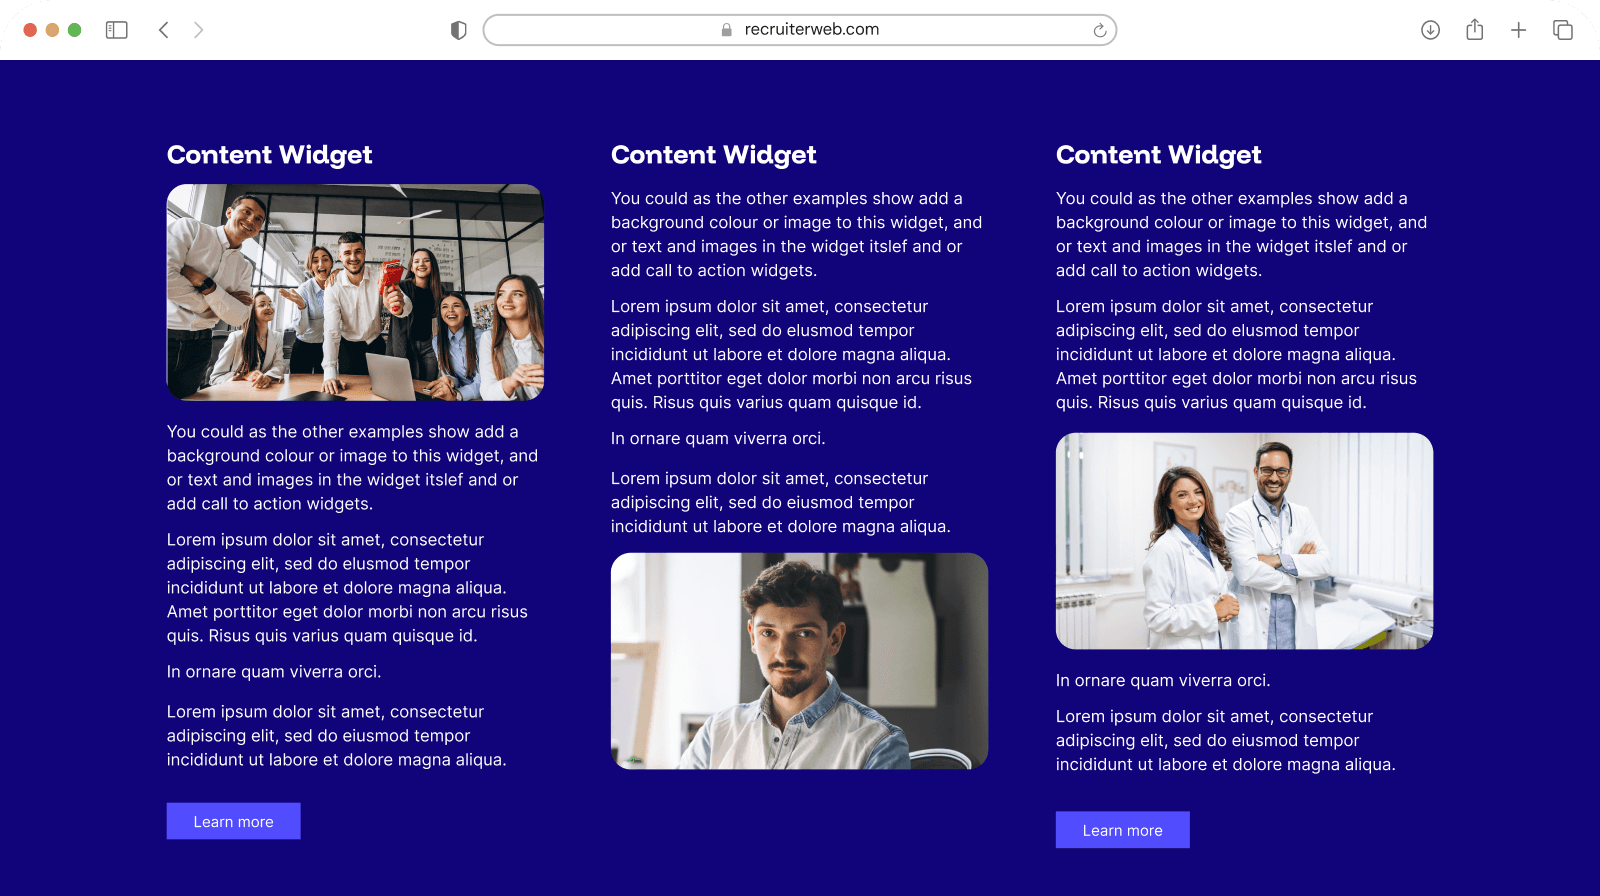The image size is (1600, 896).
Task: Show tab overview icon
Action: pos(1563,30)
